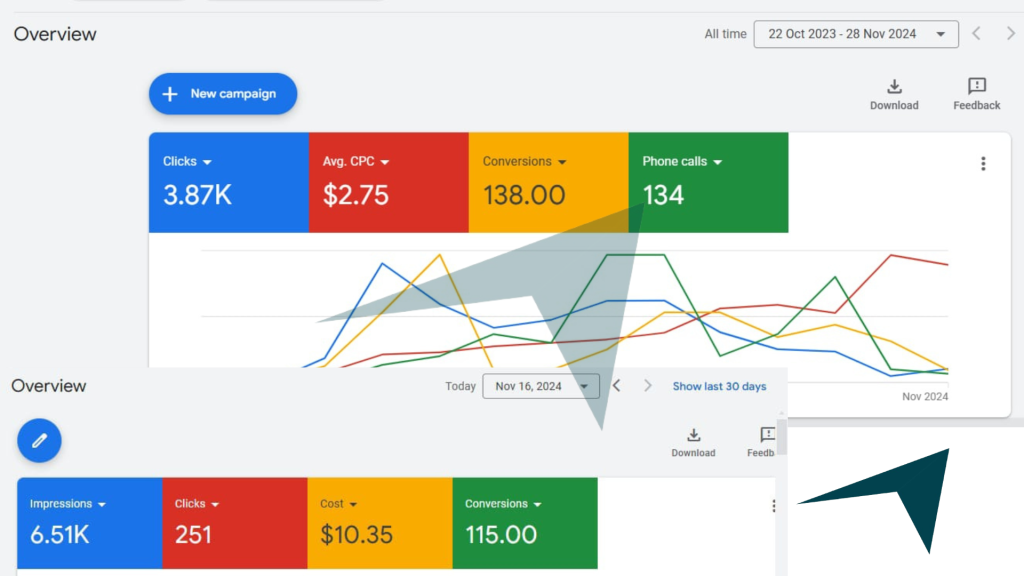Go to next period in upper overview

pyautogui.click(x=1010, y=33)
